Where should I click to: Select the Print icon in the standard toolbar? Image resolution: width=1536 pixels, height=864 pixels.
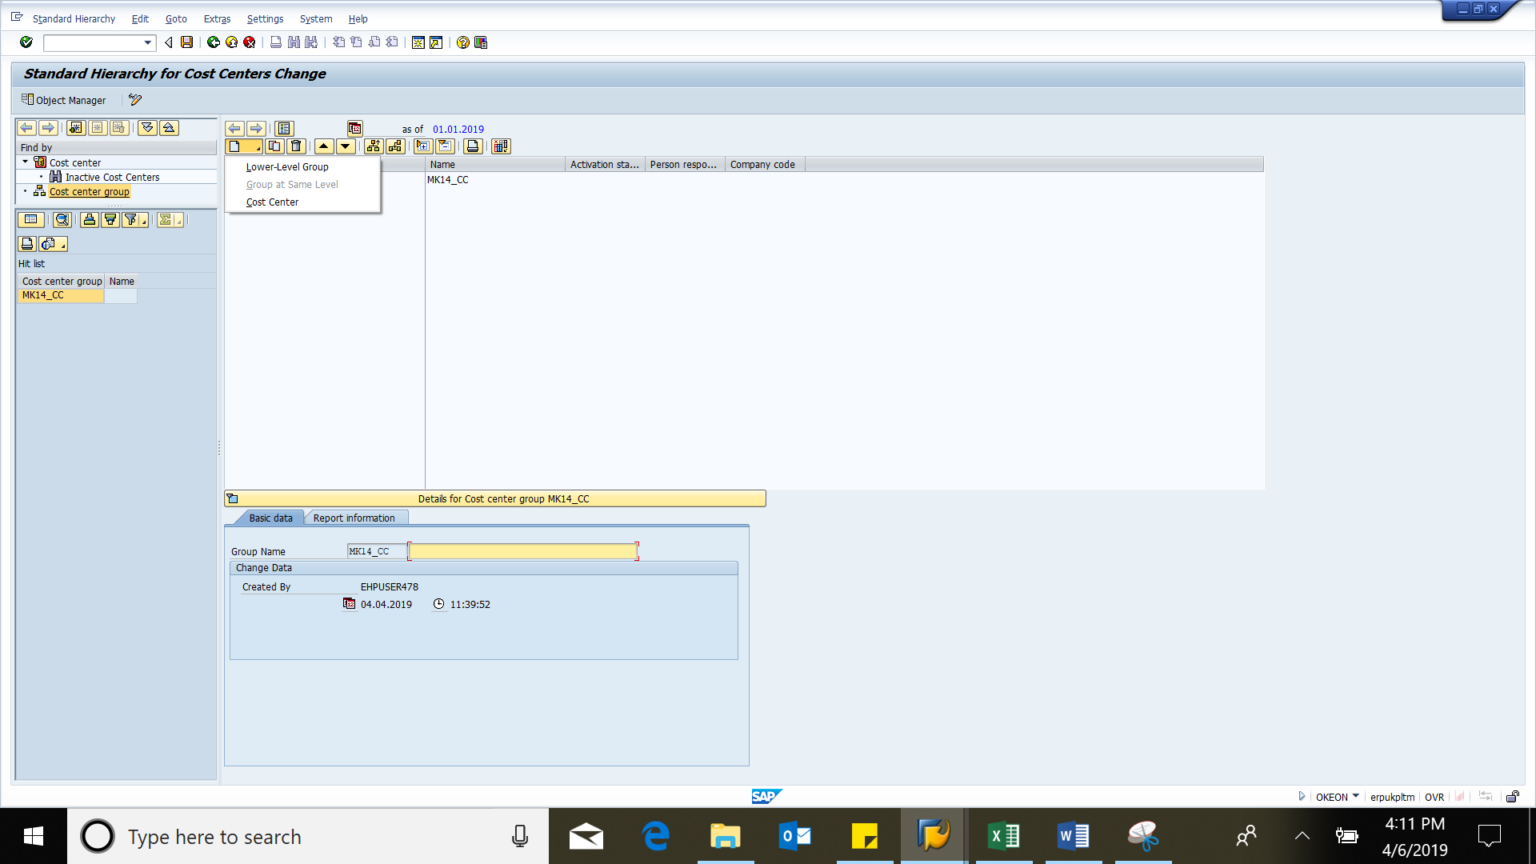(x=275, y=42)
